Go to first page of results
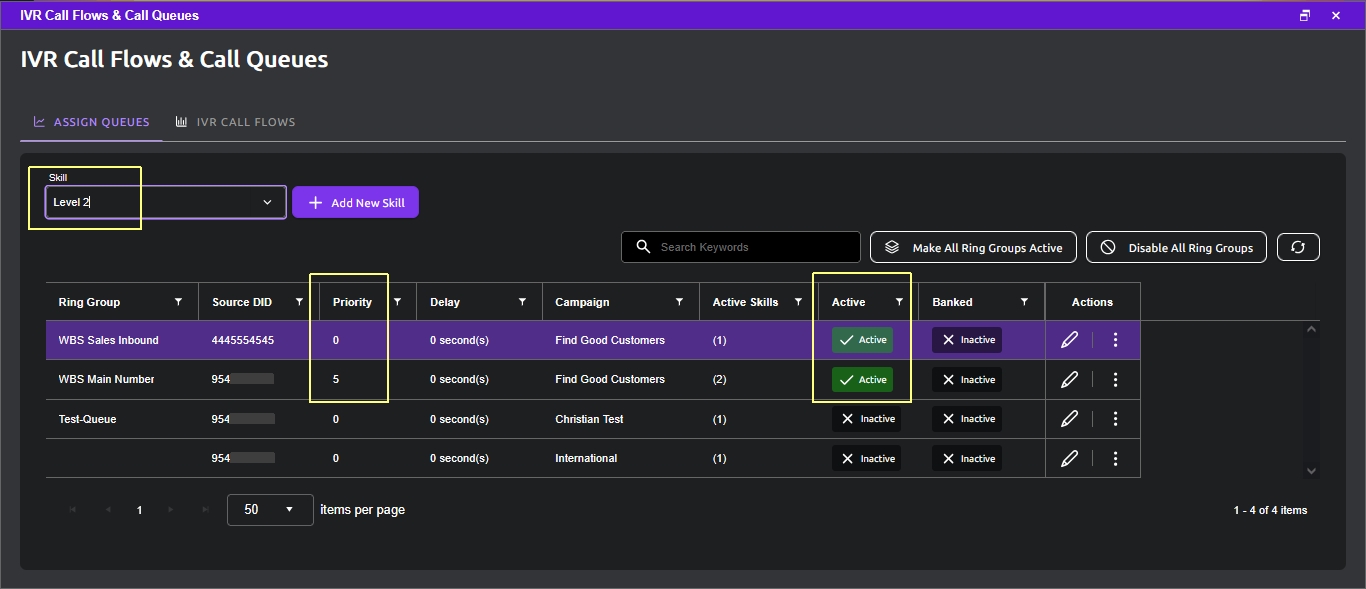This screenshot has width=1366, height=589. coord(73,510)
